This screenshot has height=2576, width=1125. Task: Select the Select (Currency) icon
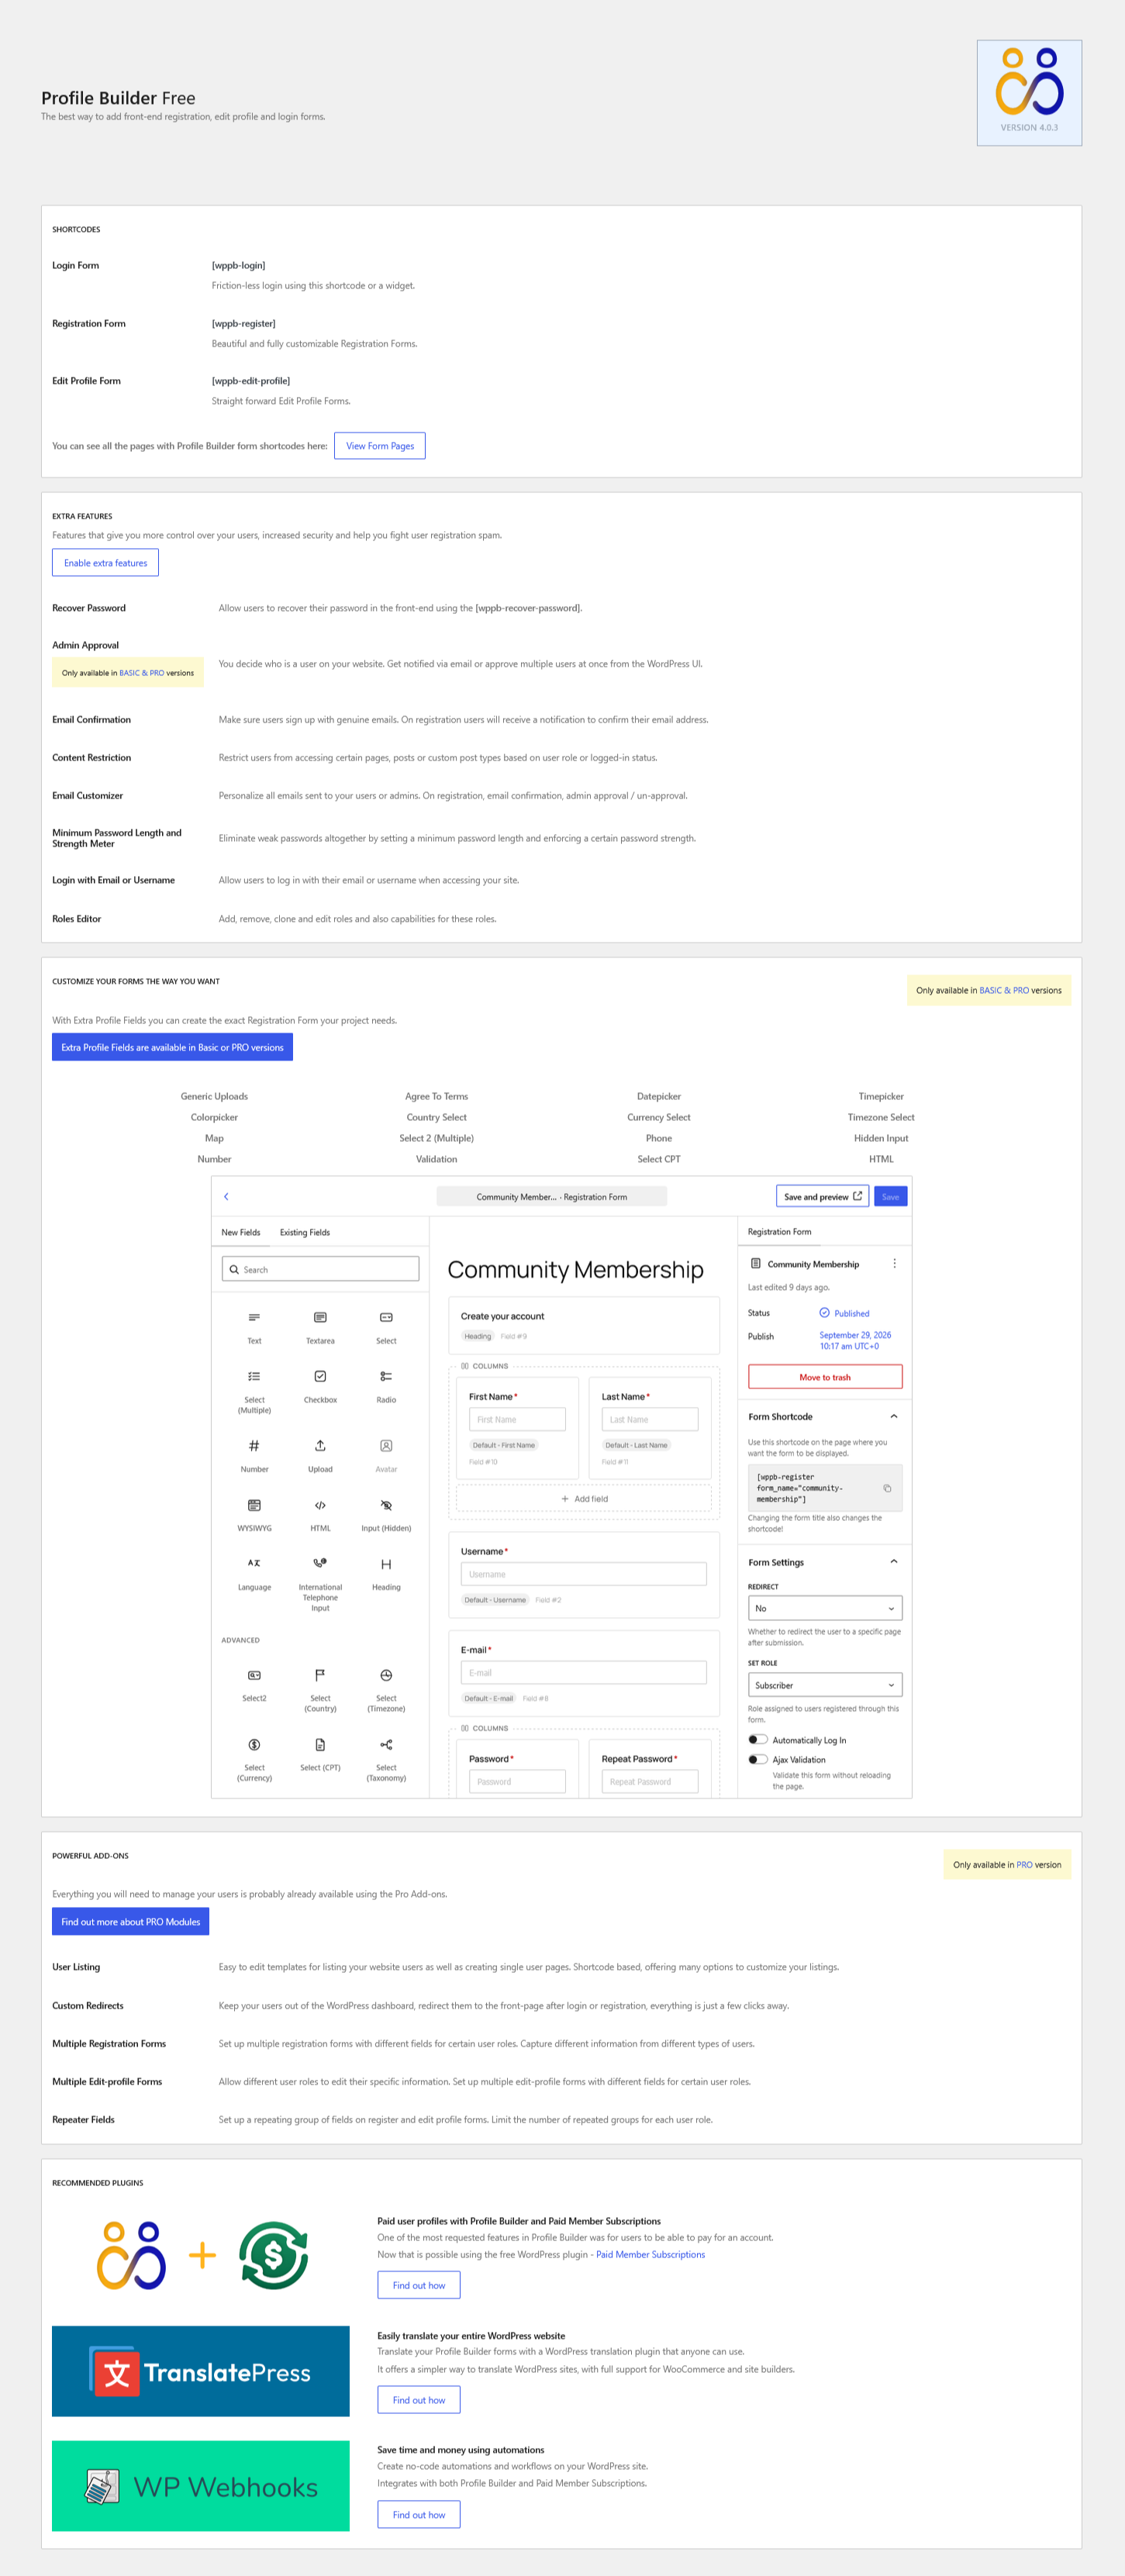[x=254, y=1744]
